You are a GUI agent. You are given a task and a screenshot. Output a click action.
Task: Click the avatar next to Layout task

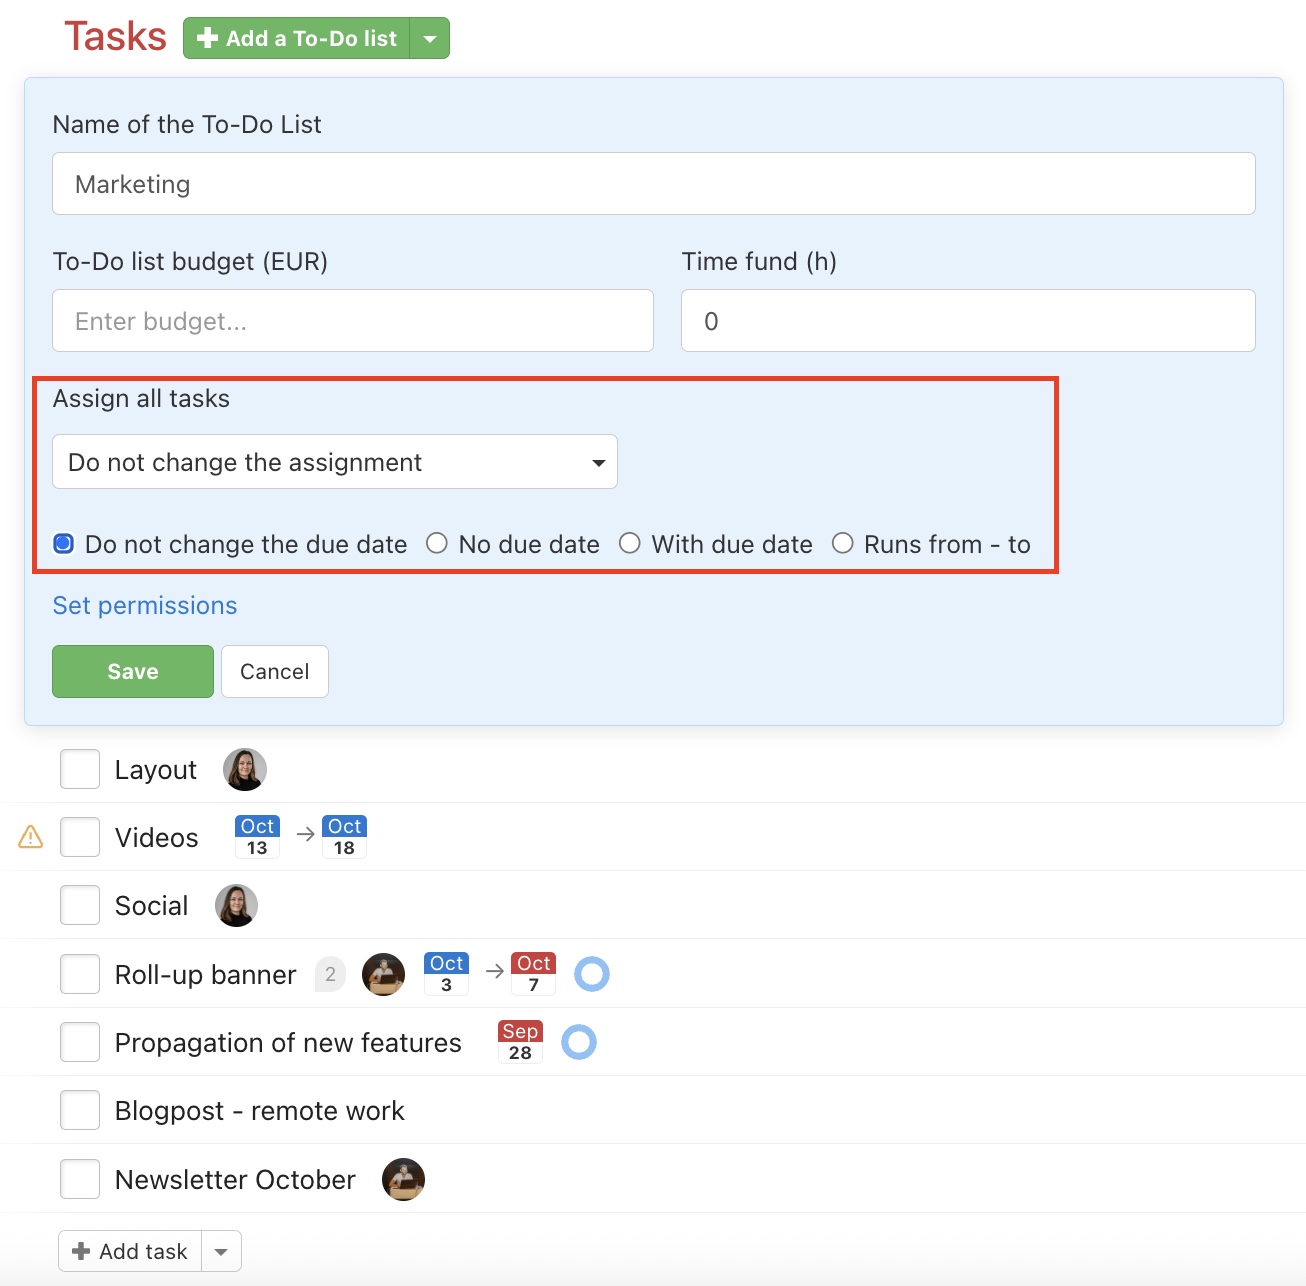coord(244,770)
